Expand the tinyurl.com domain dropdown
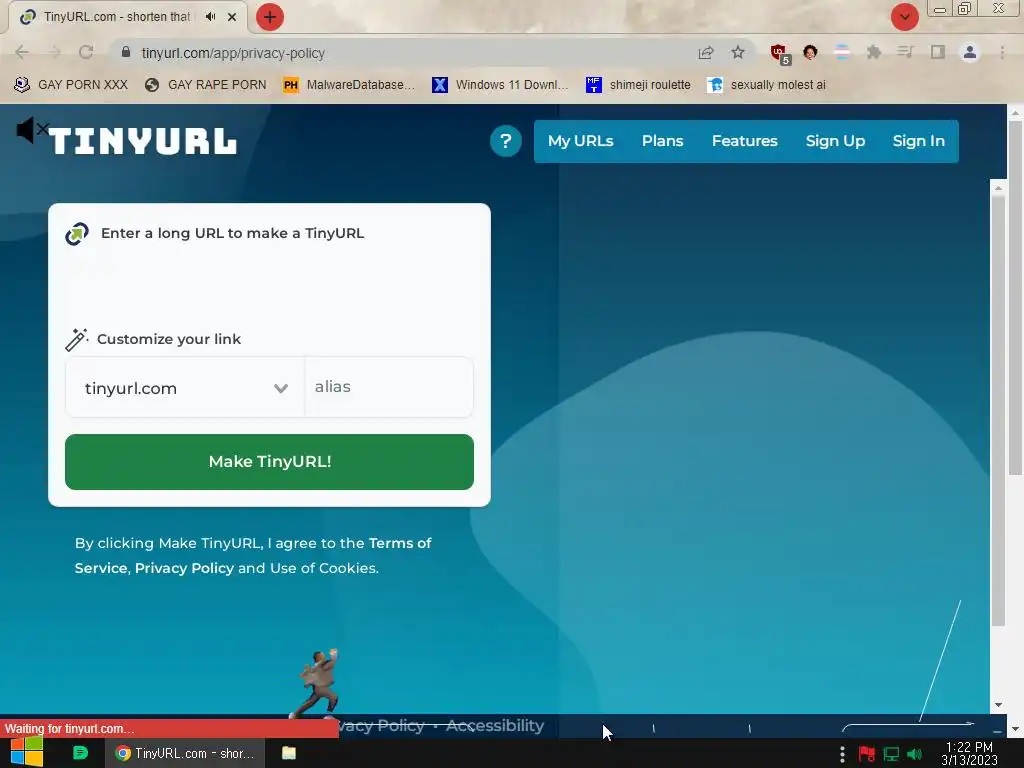Viewport: 1024px width, 768px height. (x=185, y=387)
